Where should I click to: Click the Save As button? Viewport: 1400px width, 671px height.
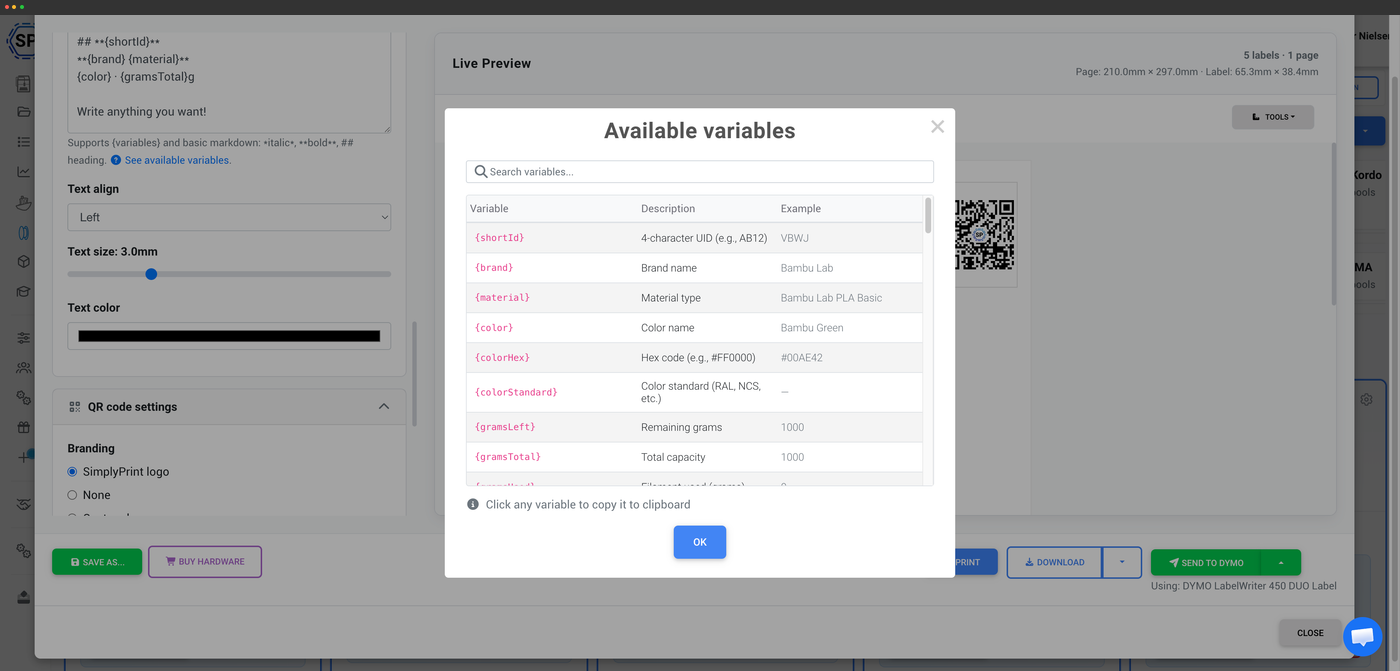tap(97, 562)
